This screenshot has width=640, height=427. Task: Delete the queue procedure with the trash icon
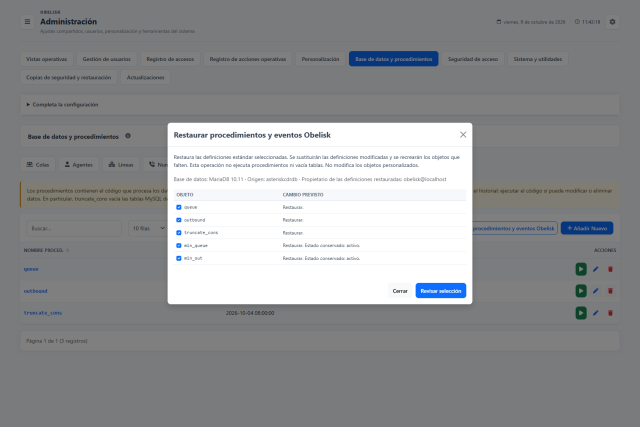pos(610,269)
